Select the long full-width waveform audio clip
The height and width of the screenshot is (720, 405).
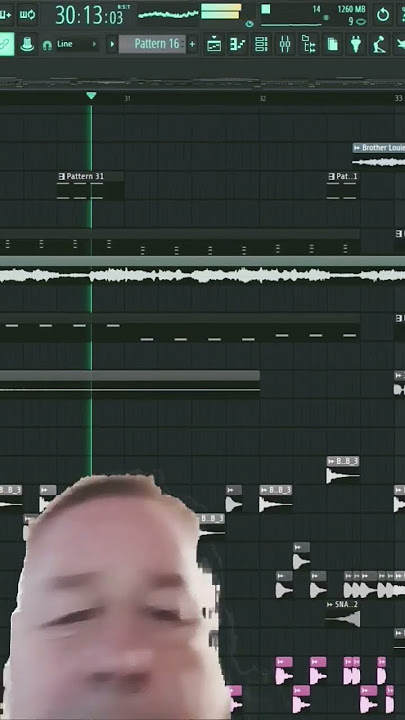pos(202,271)
